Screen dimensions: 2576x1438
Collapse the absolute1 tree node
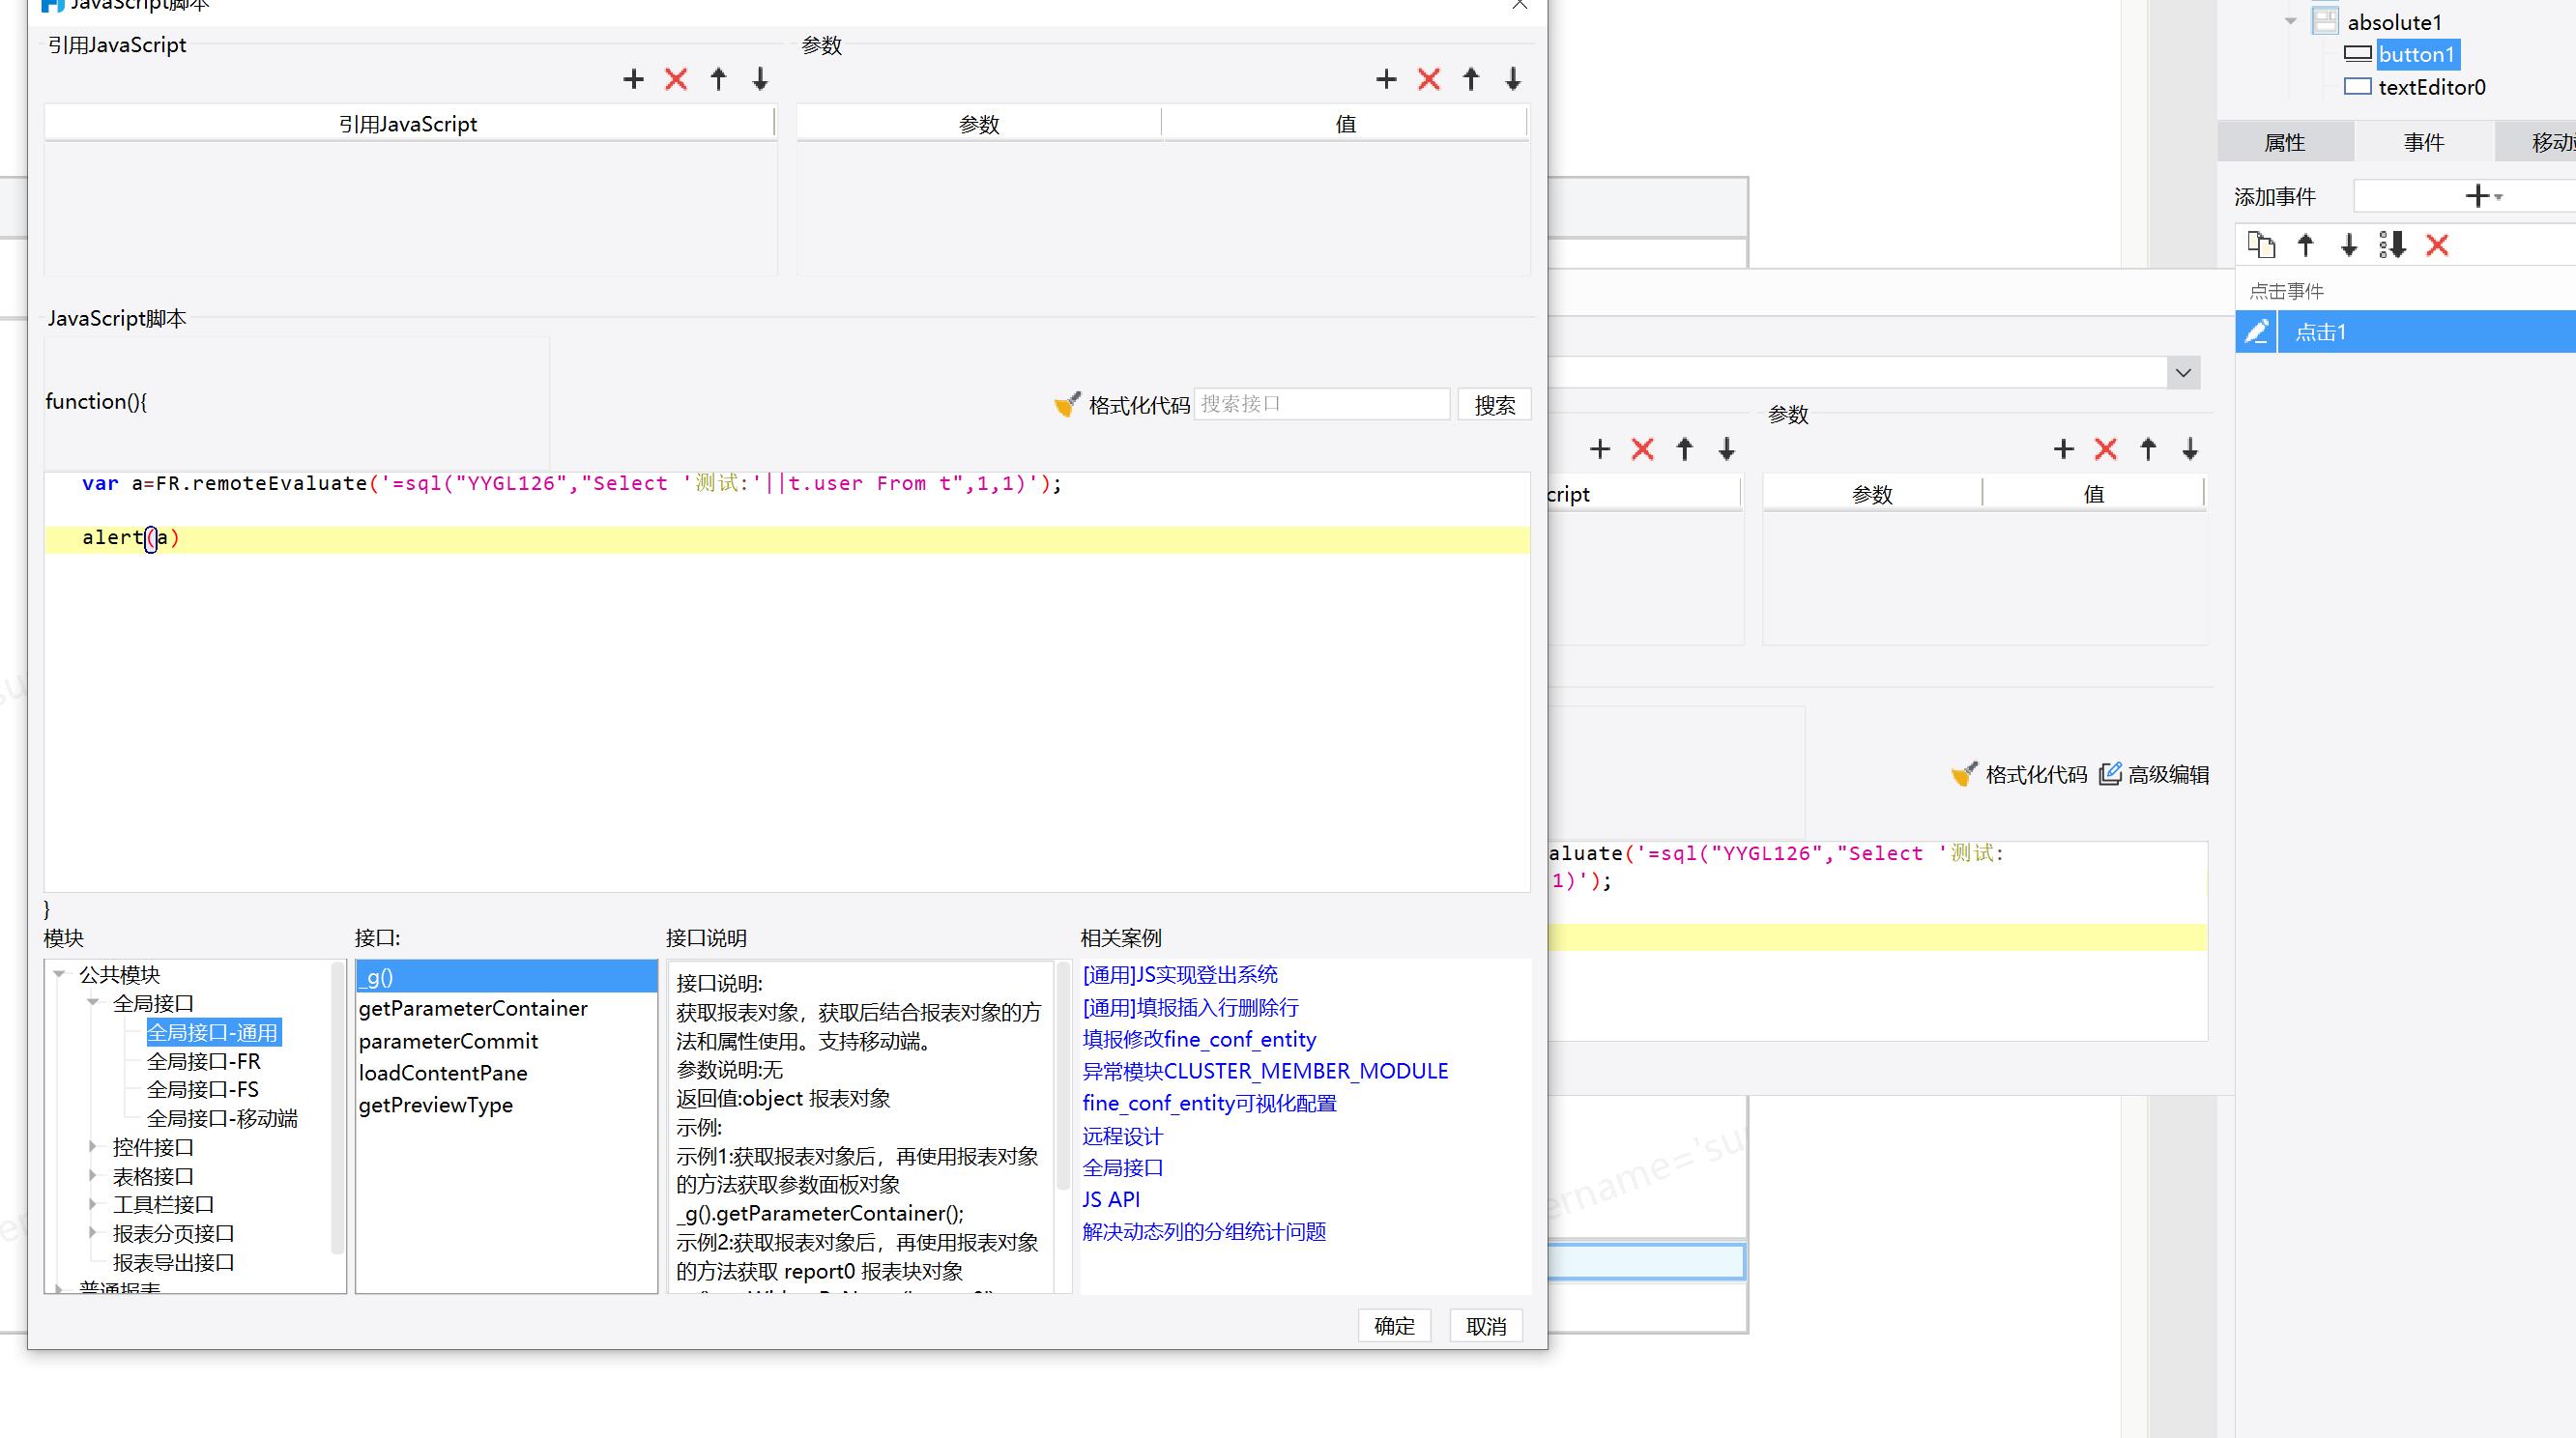2291,21
